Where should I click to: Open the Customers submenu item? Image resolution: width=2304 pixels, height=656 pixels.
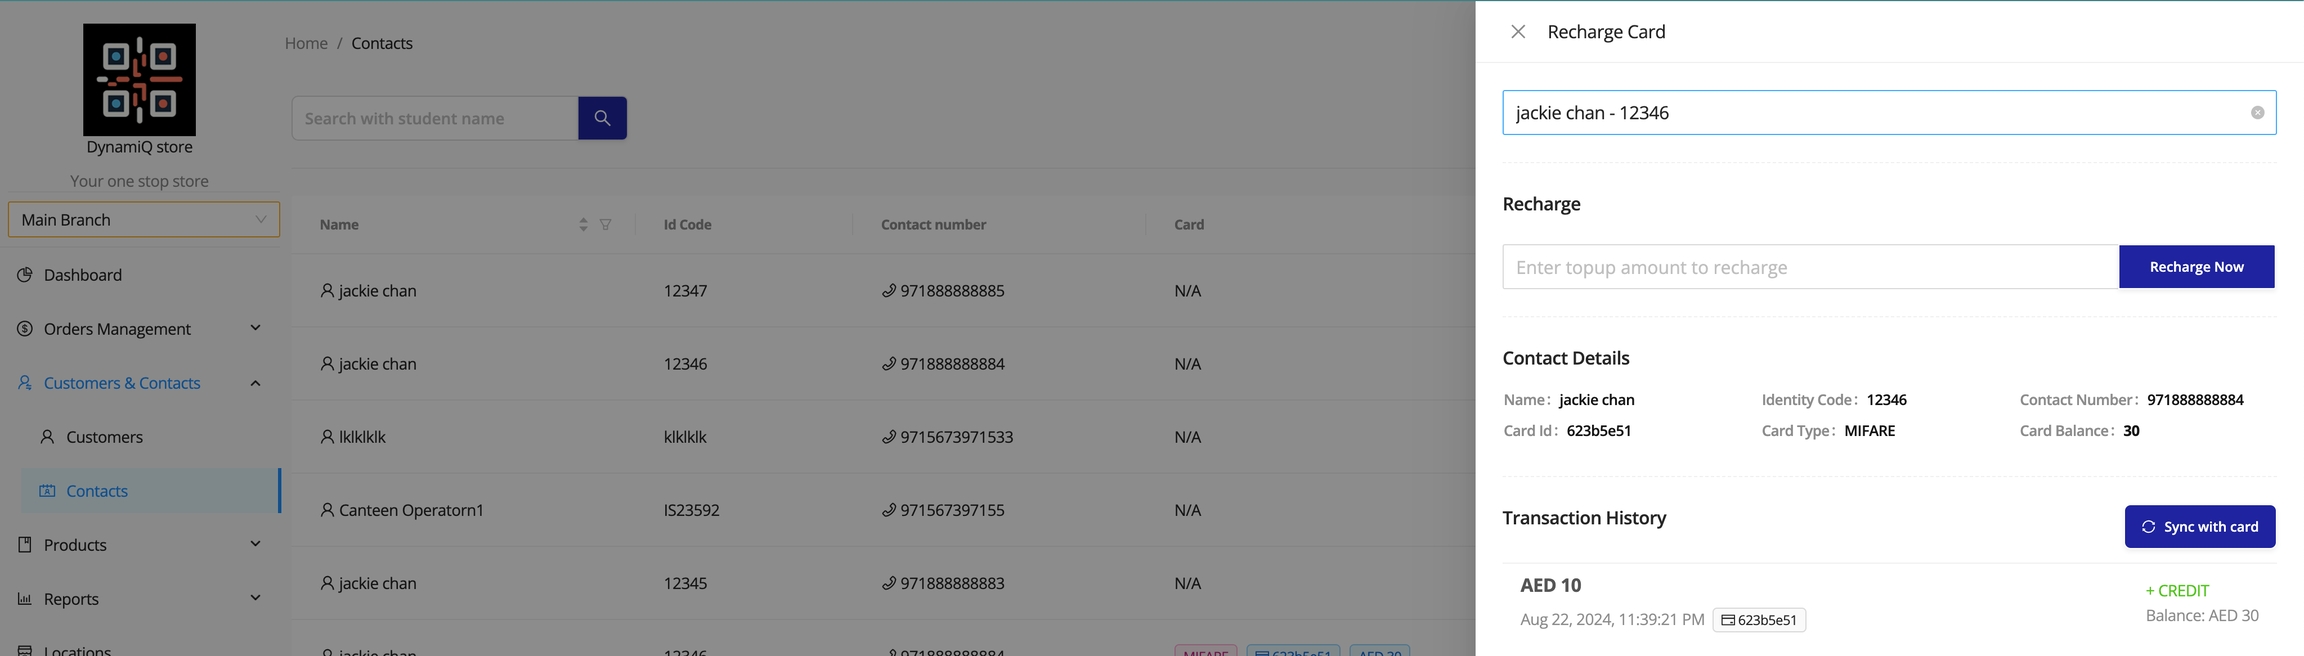click(x=104, y=437)
